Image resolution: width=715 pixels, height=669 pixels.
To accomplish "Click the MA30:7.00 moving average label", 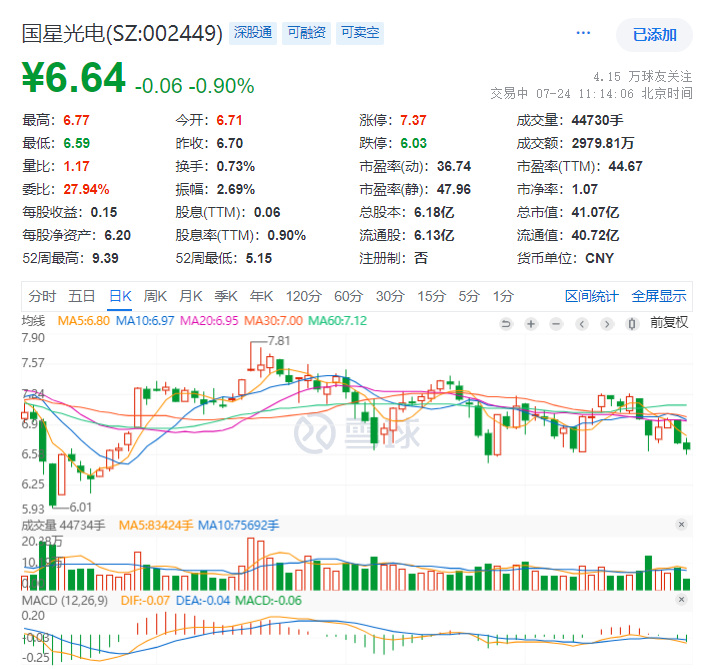I will [x=273, y=321].
